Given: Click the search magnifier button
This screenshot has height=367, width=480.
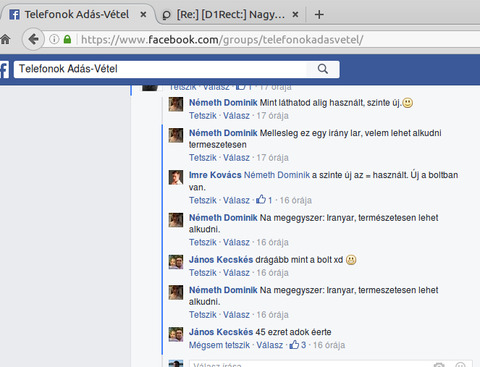Looking at the screenshot, I should tap(323, 69).
